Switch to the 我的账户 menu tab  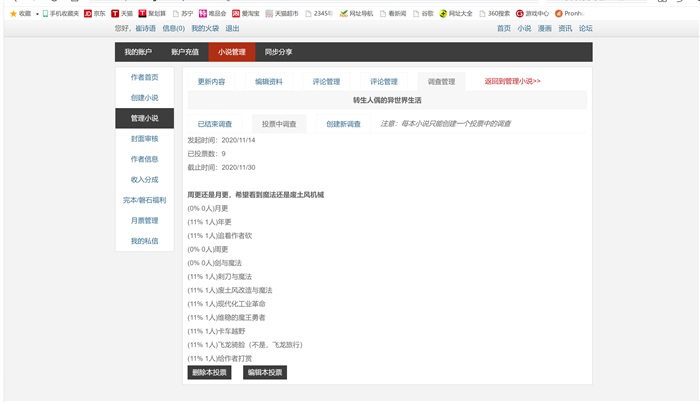point(138,52)
